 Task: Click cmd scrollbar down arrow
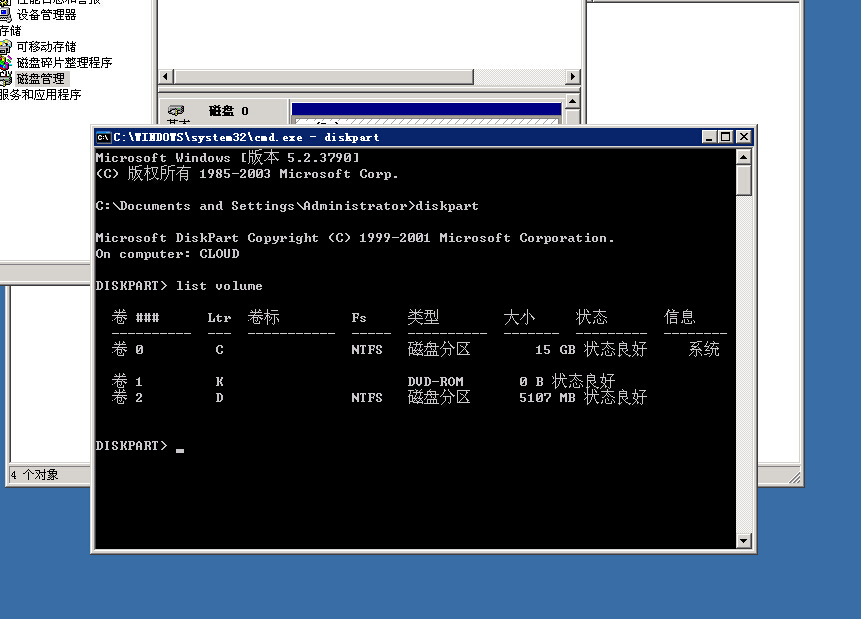743,540
